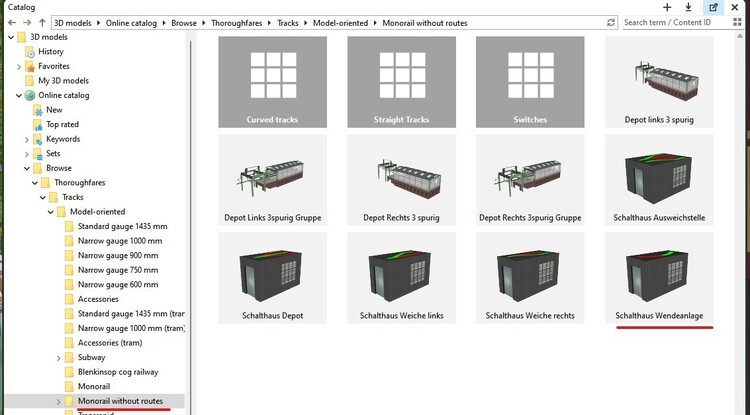Select Depot Rechts 3spurig Gruppe model
The width and height of the screenshot is (750, 415).
click(x=530, y=180)
